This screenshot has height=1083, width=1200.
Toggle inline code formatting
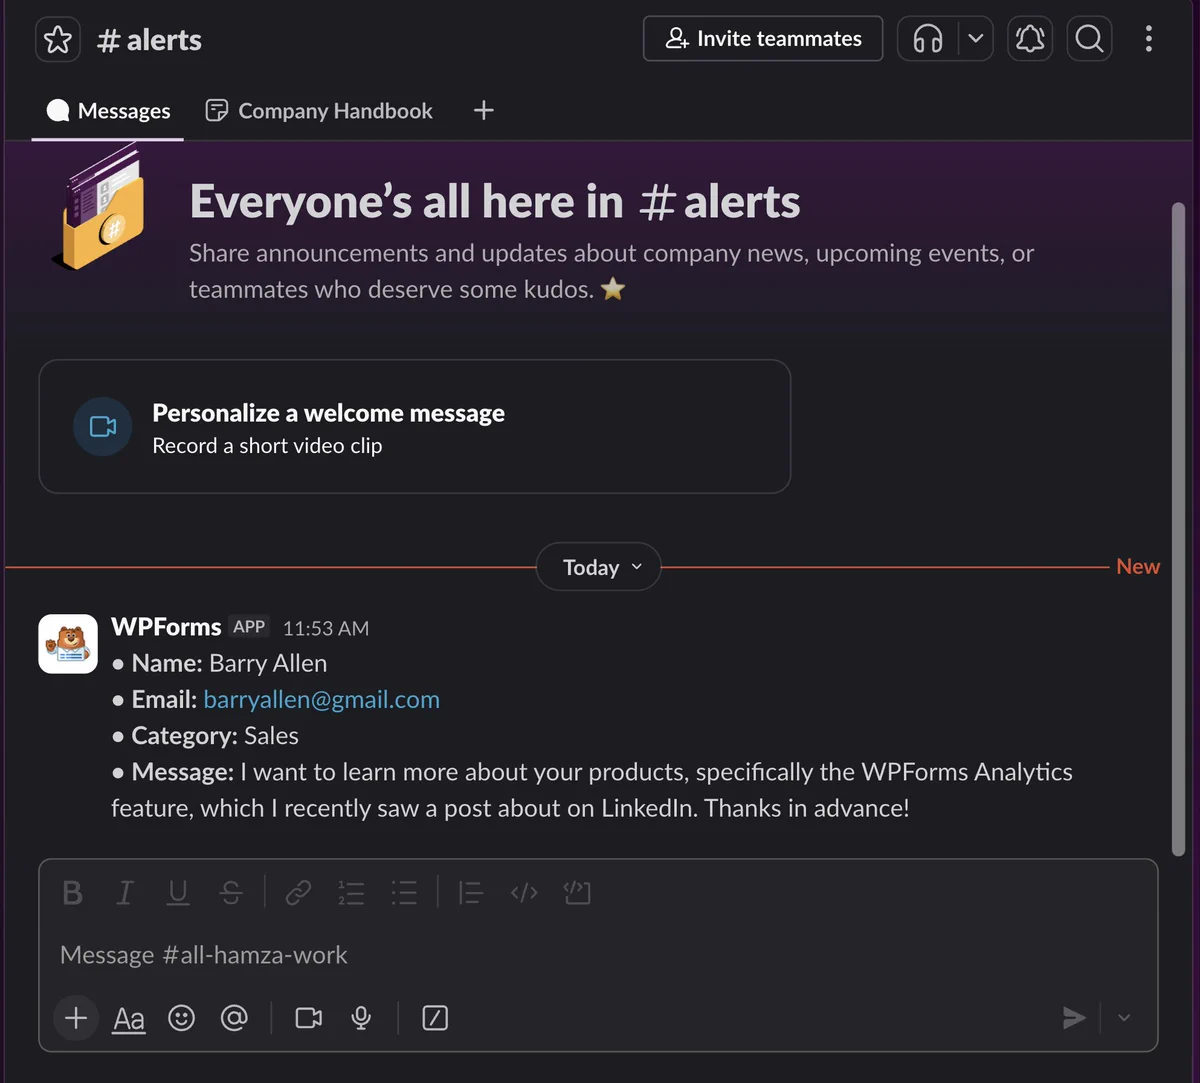[x=524, y=892]
